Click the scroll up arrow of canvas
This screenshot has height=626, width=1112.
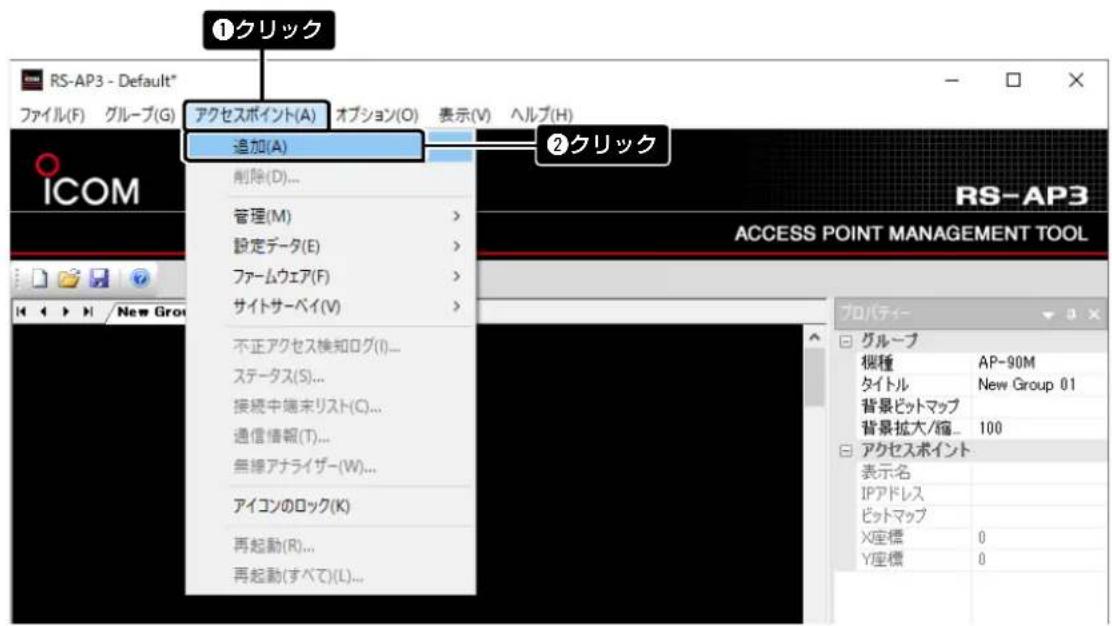pyautogui.click(x=815, y=338)
